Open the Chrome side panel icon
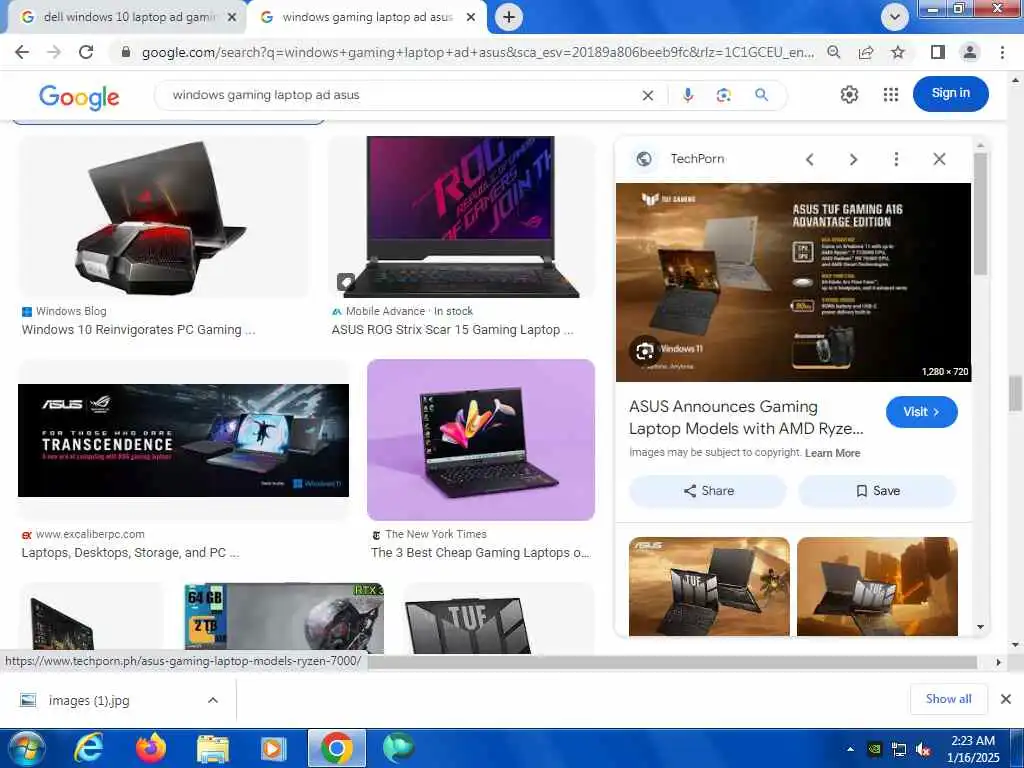Viewport: 1024px width, 768px height. [x=938, y=52]
